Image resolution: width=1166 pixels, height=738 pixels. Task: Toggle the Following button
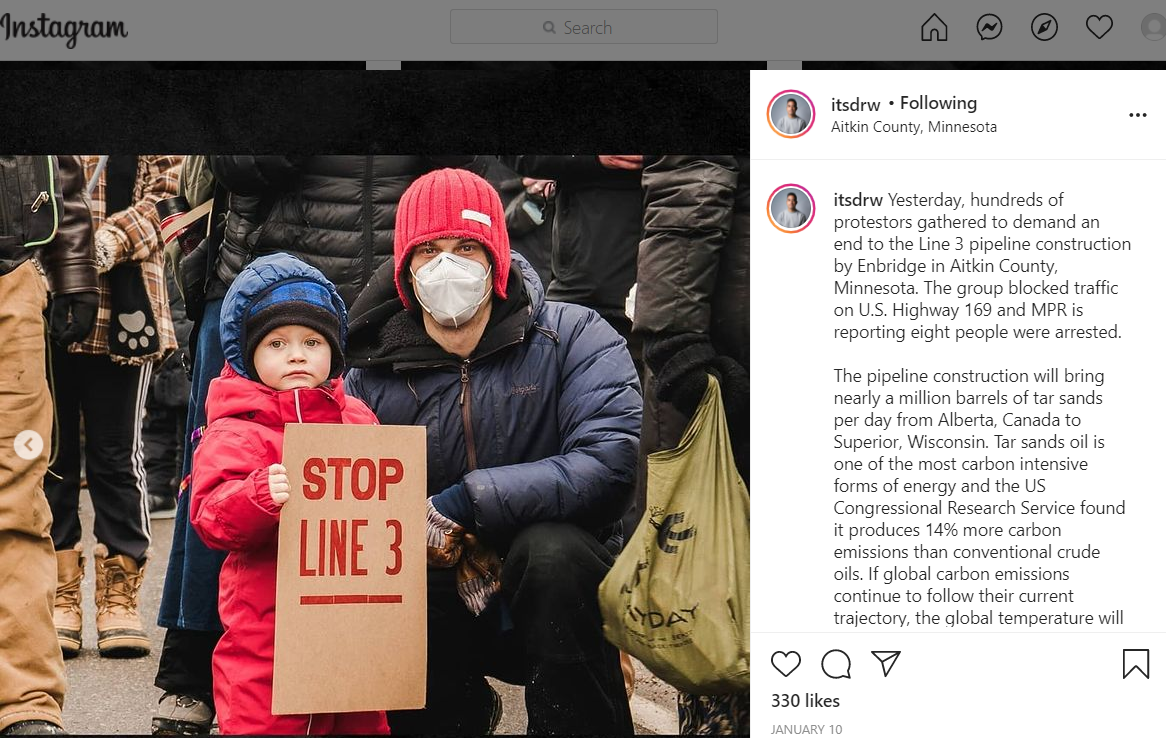938,103
